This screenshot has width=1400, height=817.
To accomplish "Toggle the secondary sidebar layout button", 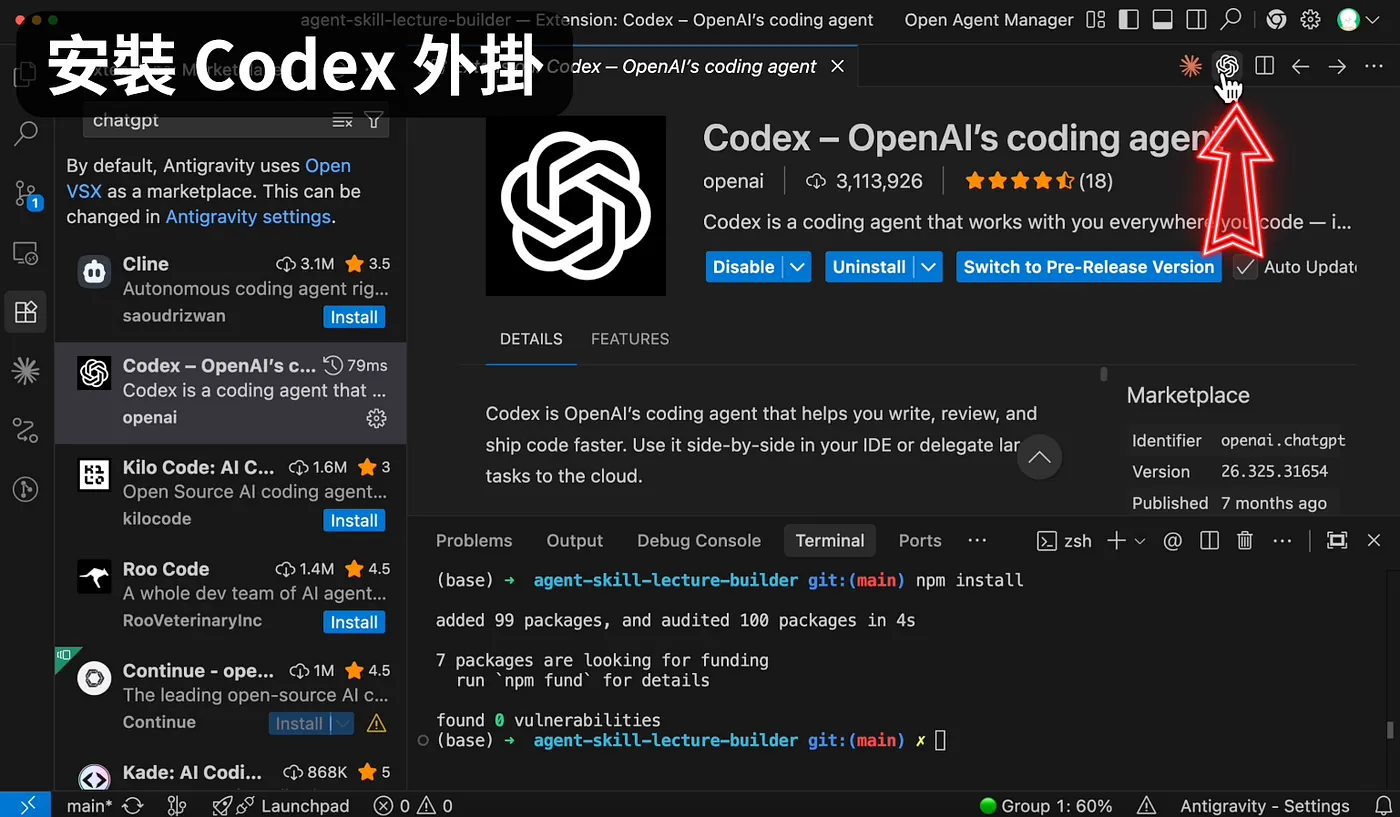I will [x=1196, y=20].
